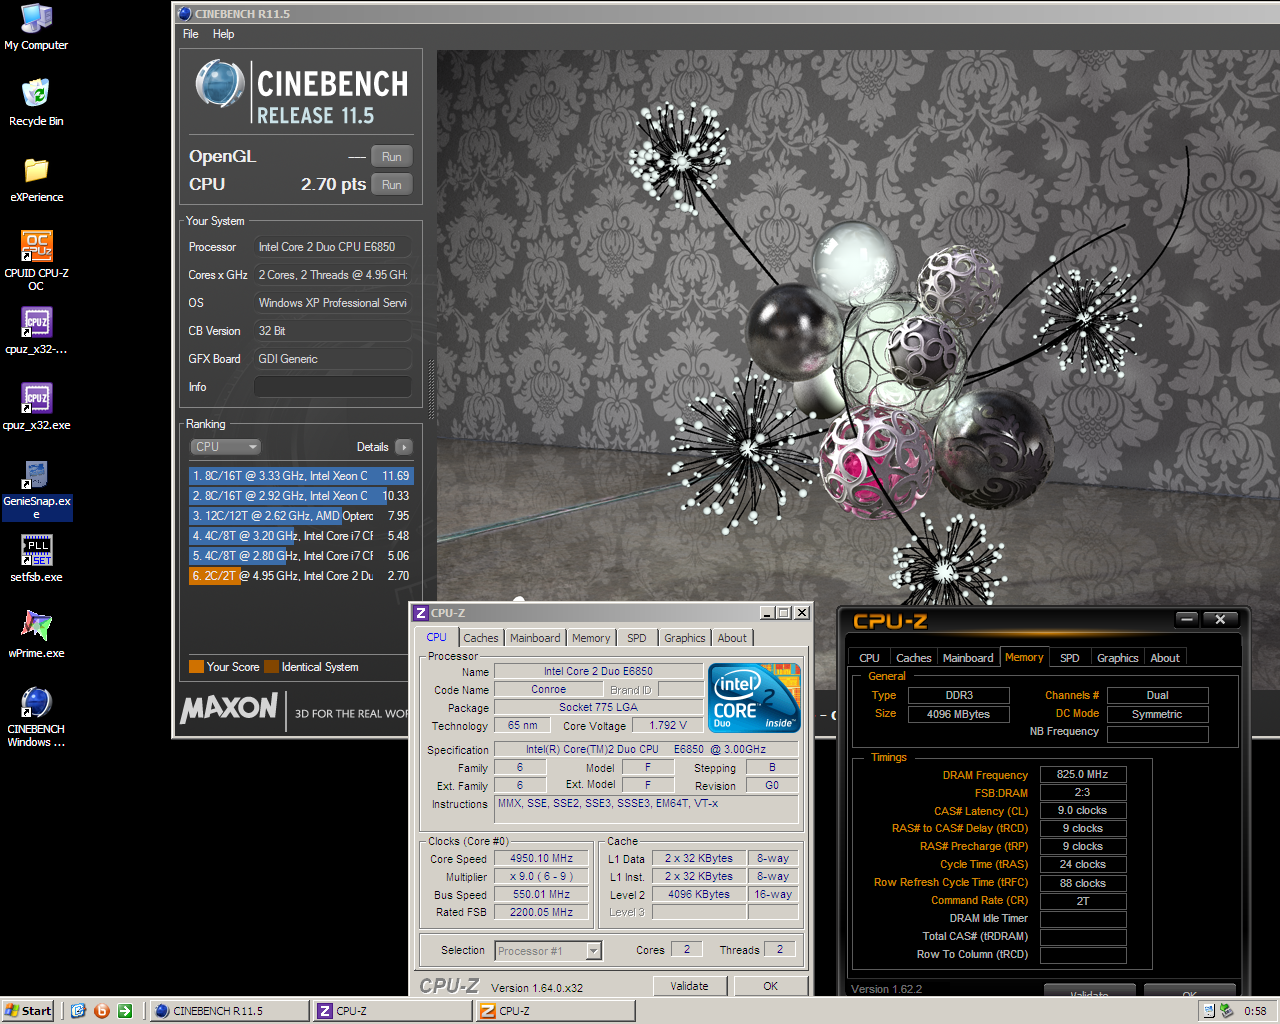Open the Ranking CPU dropdown
This screenshot has width=1280, height=1024.
tap(225, 447)
